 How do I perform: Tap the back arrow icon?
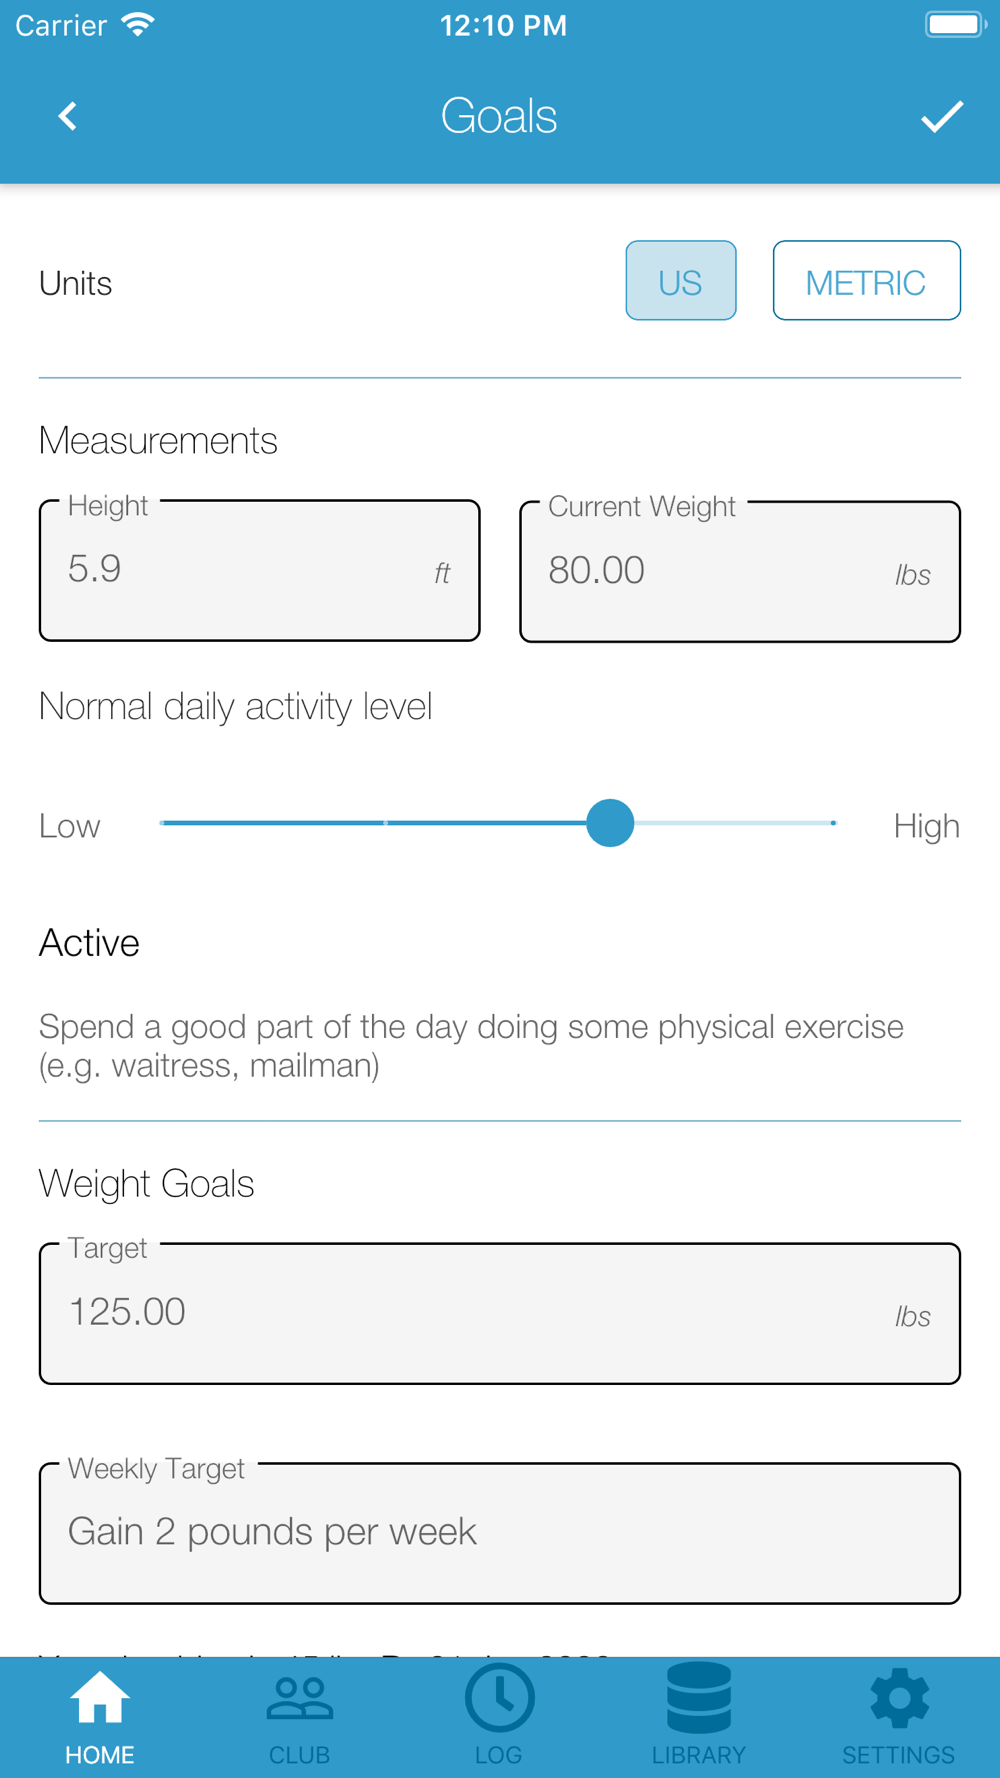tap(67, 117)
